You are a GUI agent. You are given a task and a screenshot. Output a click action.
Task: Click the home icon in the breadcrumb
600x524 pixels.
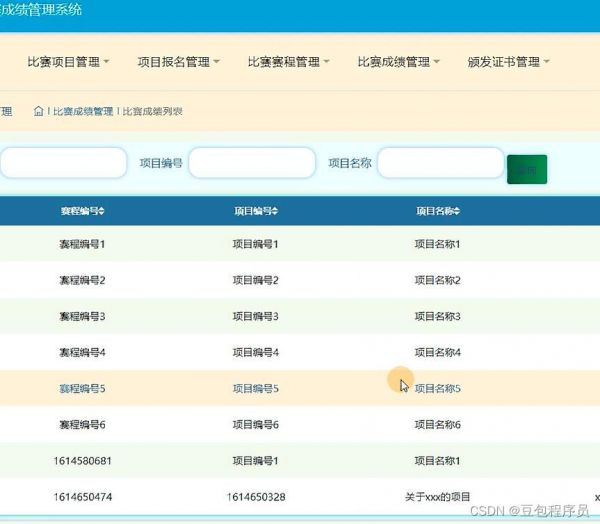(38, 111)
